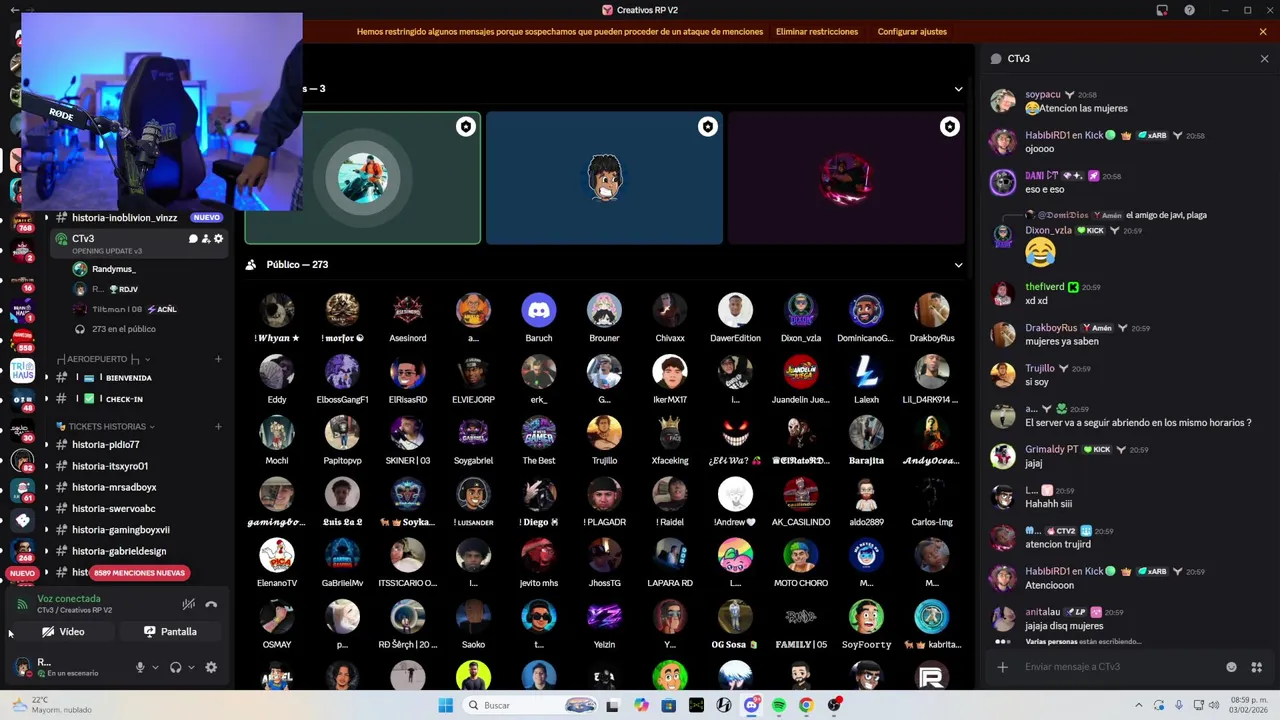This screenshot has height=720, width=1280.
Task: Open the dice server icon in server list
Action: [22, 520]
